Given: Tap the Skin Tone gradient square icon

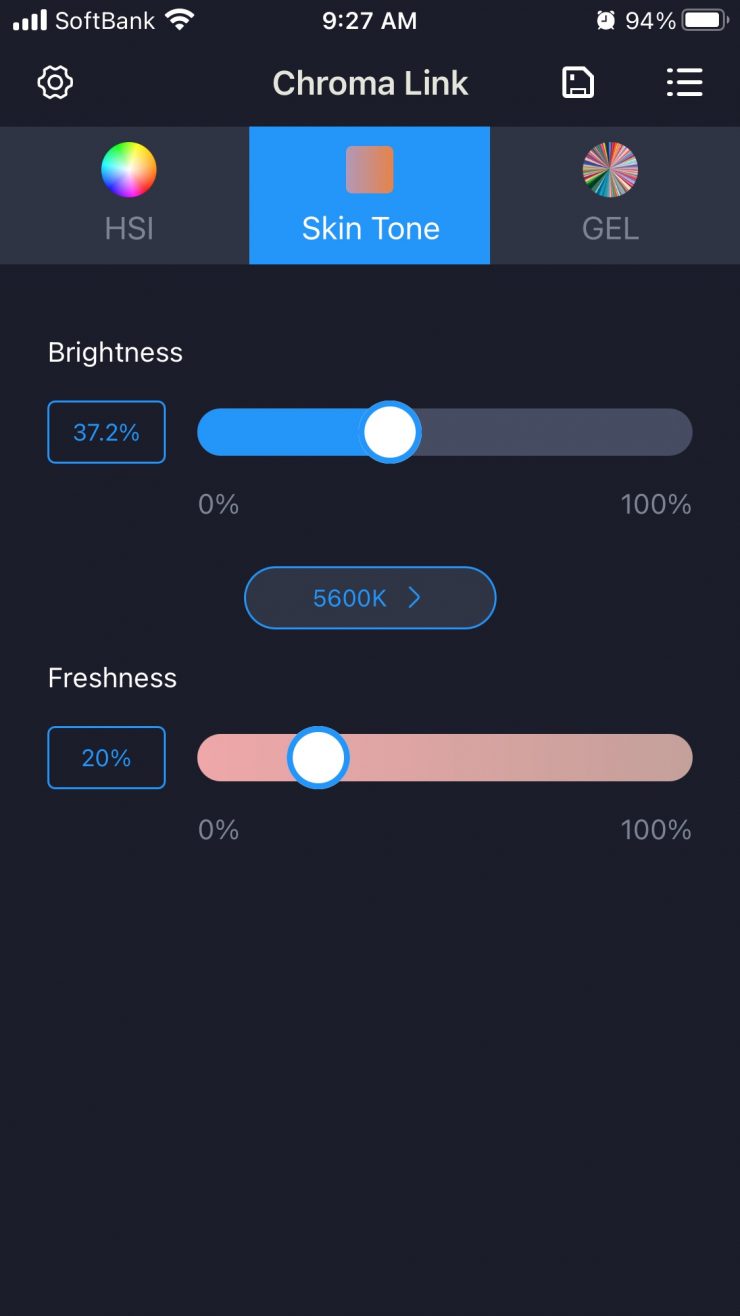Looking at the screenshot, I should click(370, 170).
